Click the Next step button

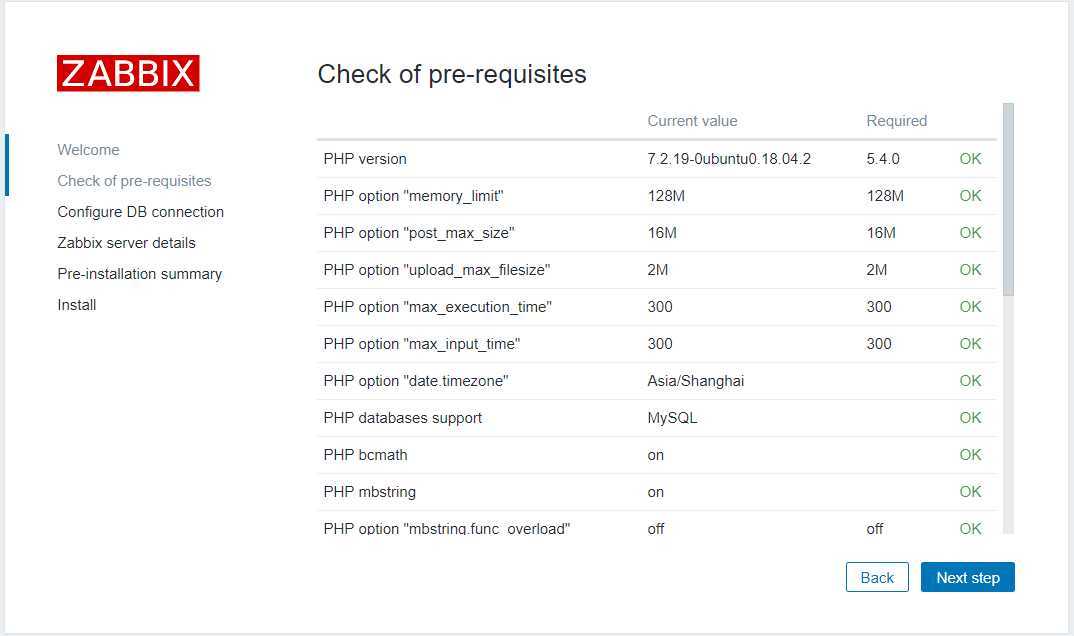pyautogui.click(x=967, y=577)
